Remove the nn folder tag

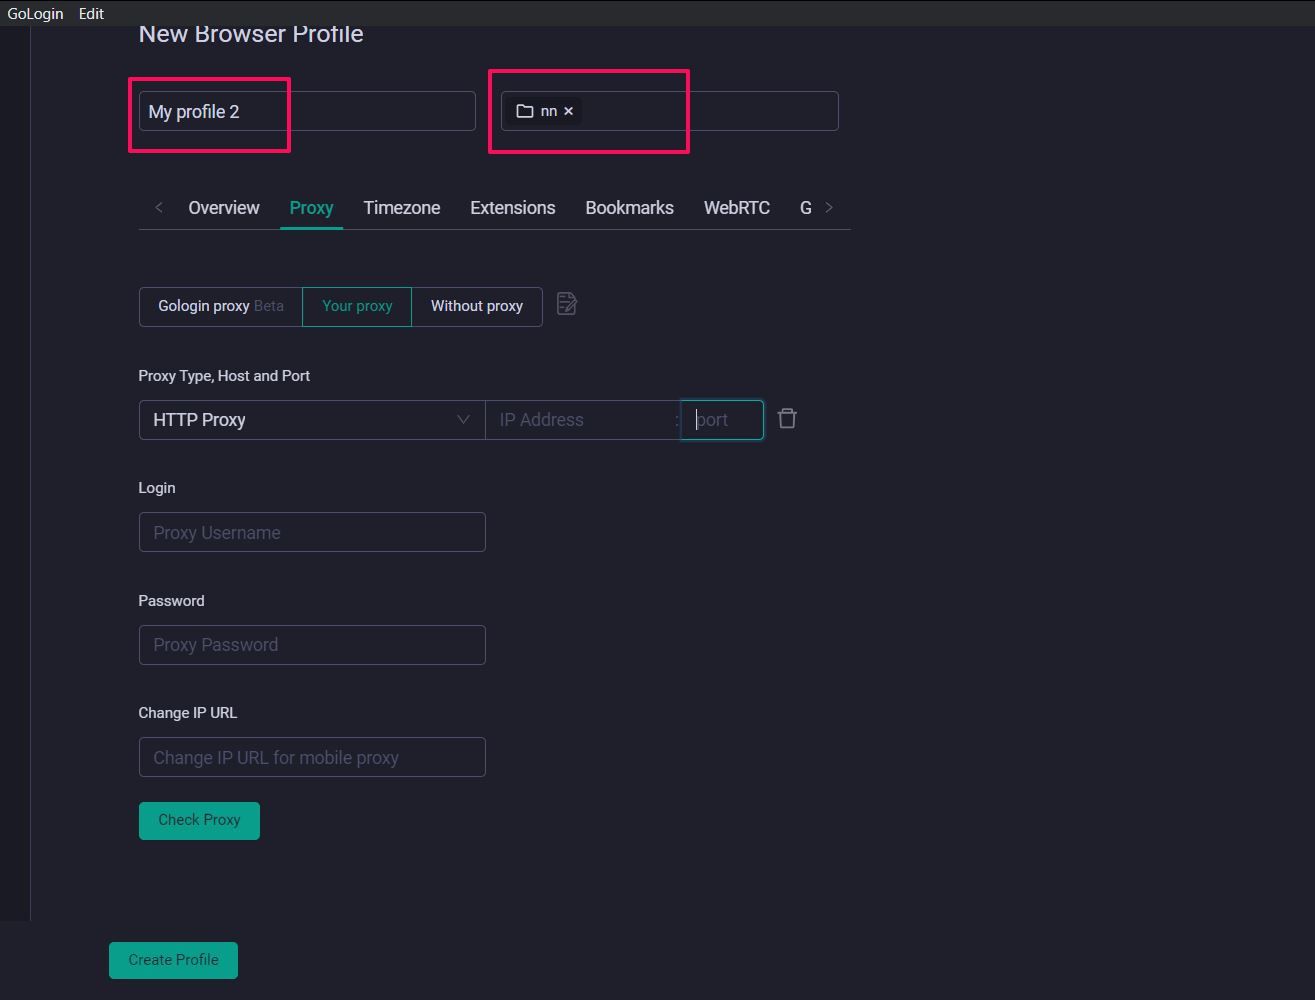(568, 111)
